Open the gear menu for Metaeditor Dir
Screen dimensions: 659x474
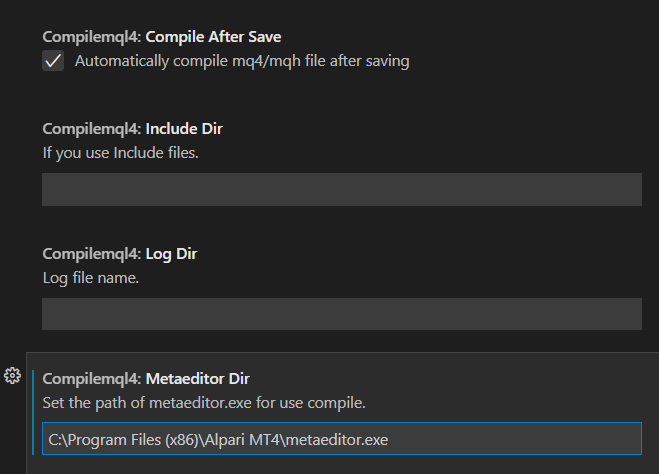(x=12, y=375)
